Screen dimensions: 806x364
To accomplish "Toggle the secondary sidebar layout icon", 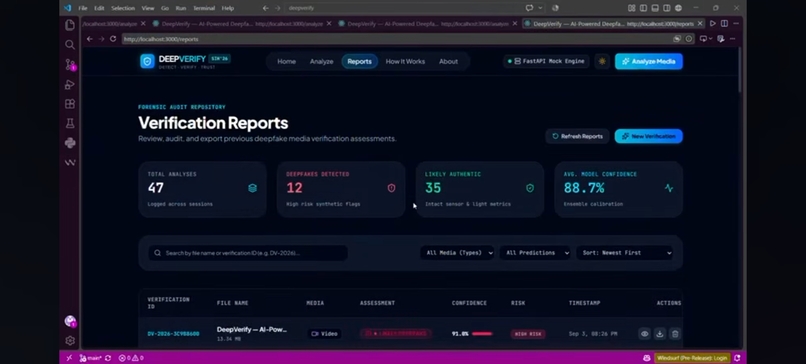I will click(x=667, y=8).
